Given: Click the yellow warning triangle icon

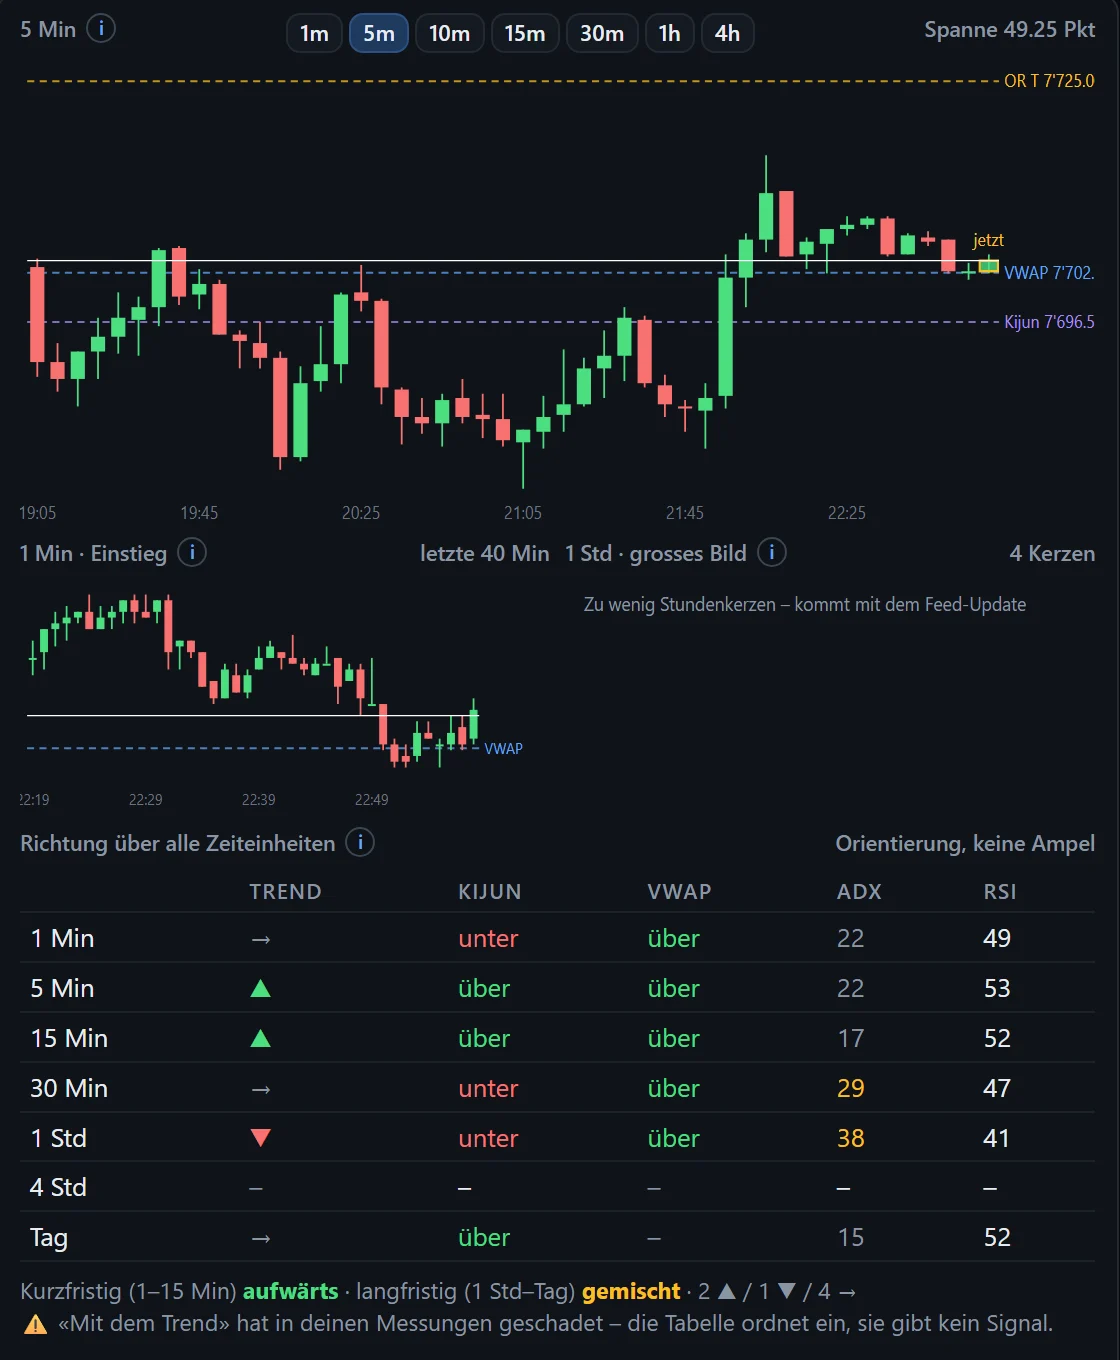Looking at the screenshot, I should 35,1325.
